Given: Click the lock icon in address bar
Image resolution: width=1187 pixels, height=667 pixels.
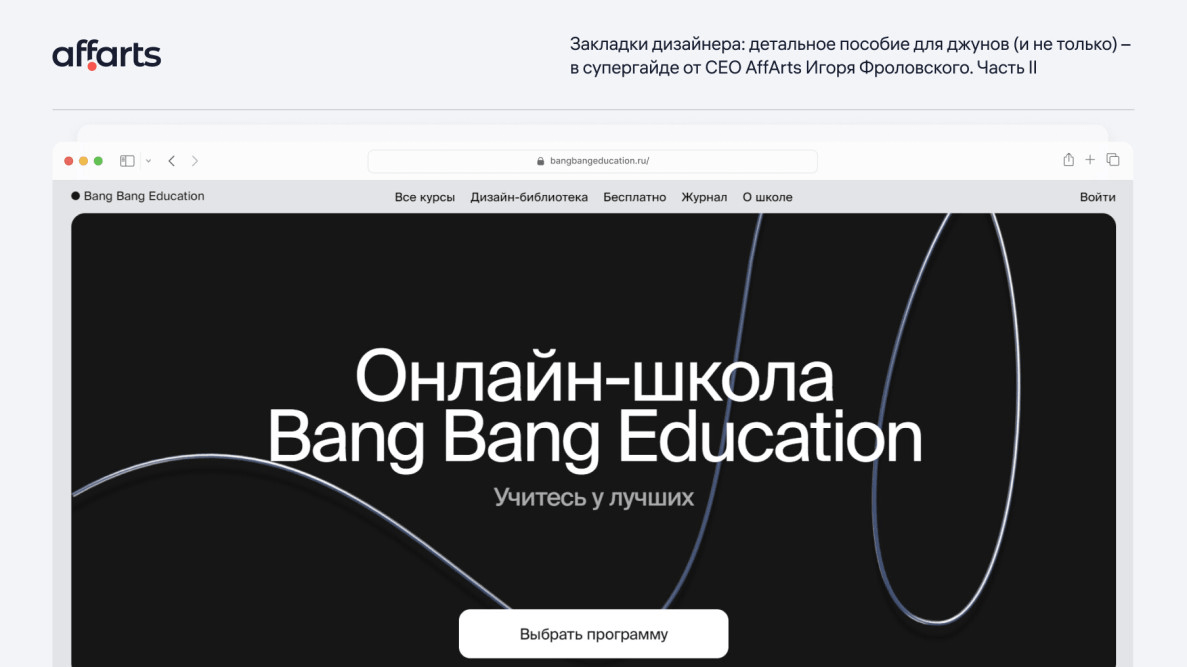Looking at the screenshot, I should (x=541, y=161).
